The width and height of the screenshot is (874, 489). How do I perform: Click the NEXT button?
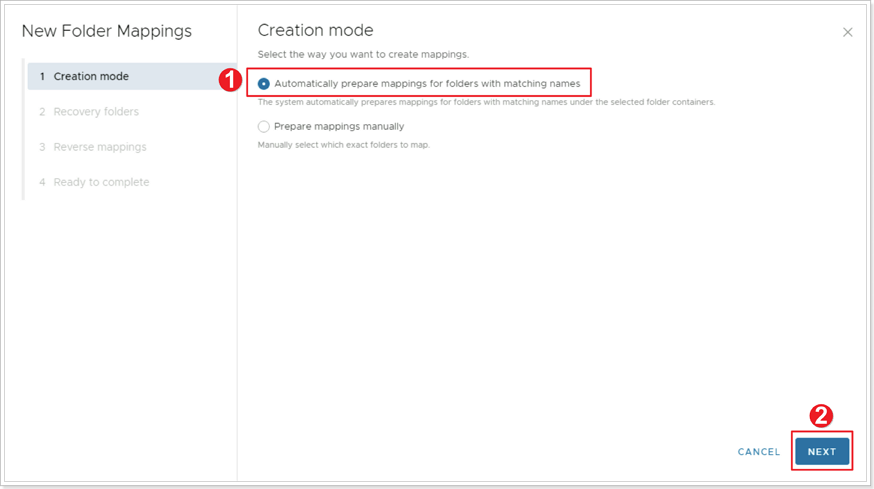[x=822, y=451]
